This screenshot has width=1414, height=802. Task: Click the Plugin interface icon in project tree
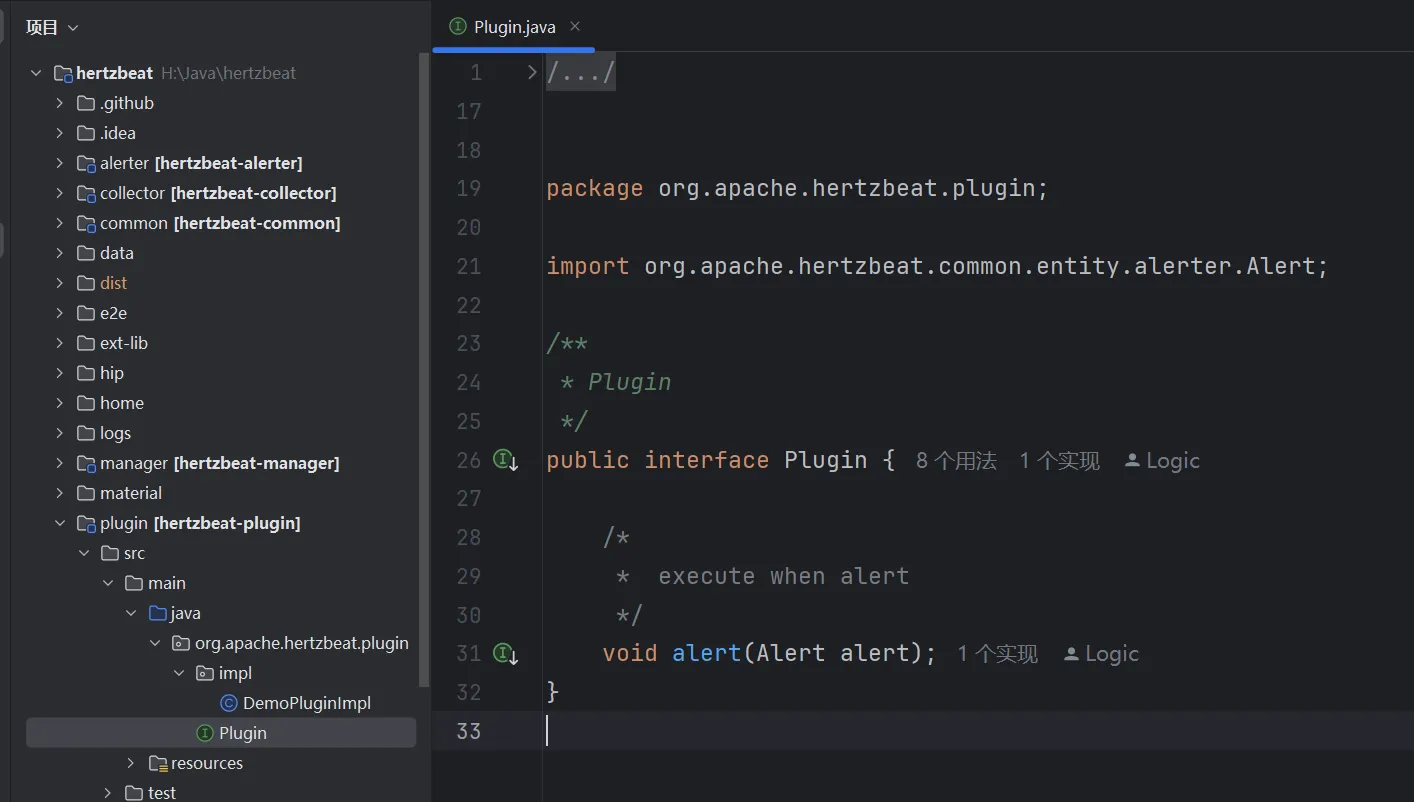[x=205, y=733]
